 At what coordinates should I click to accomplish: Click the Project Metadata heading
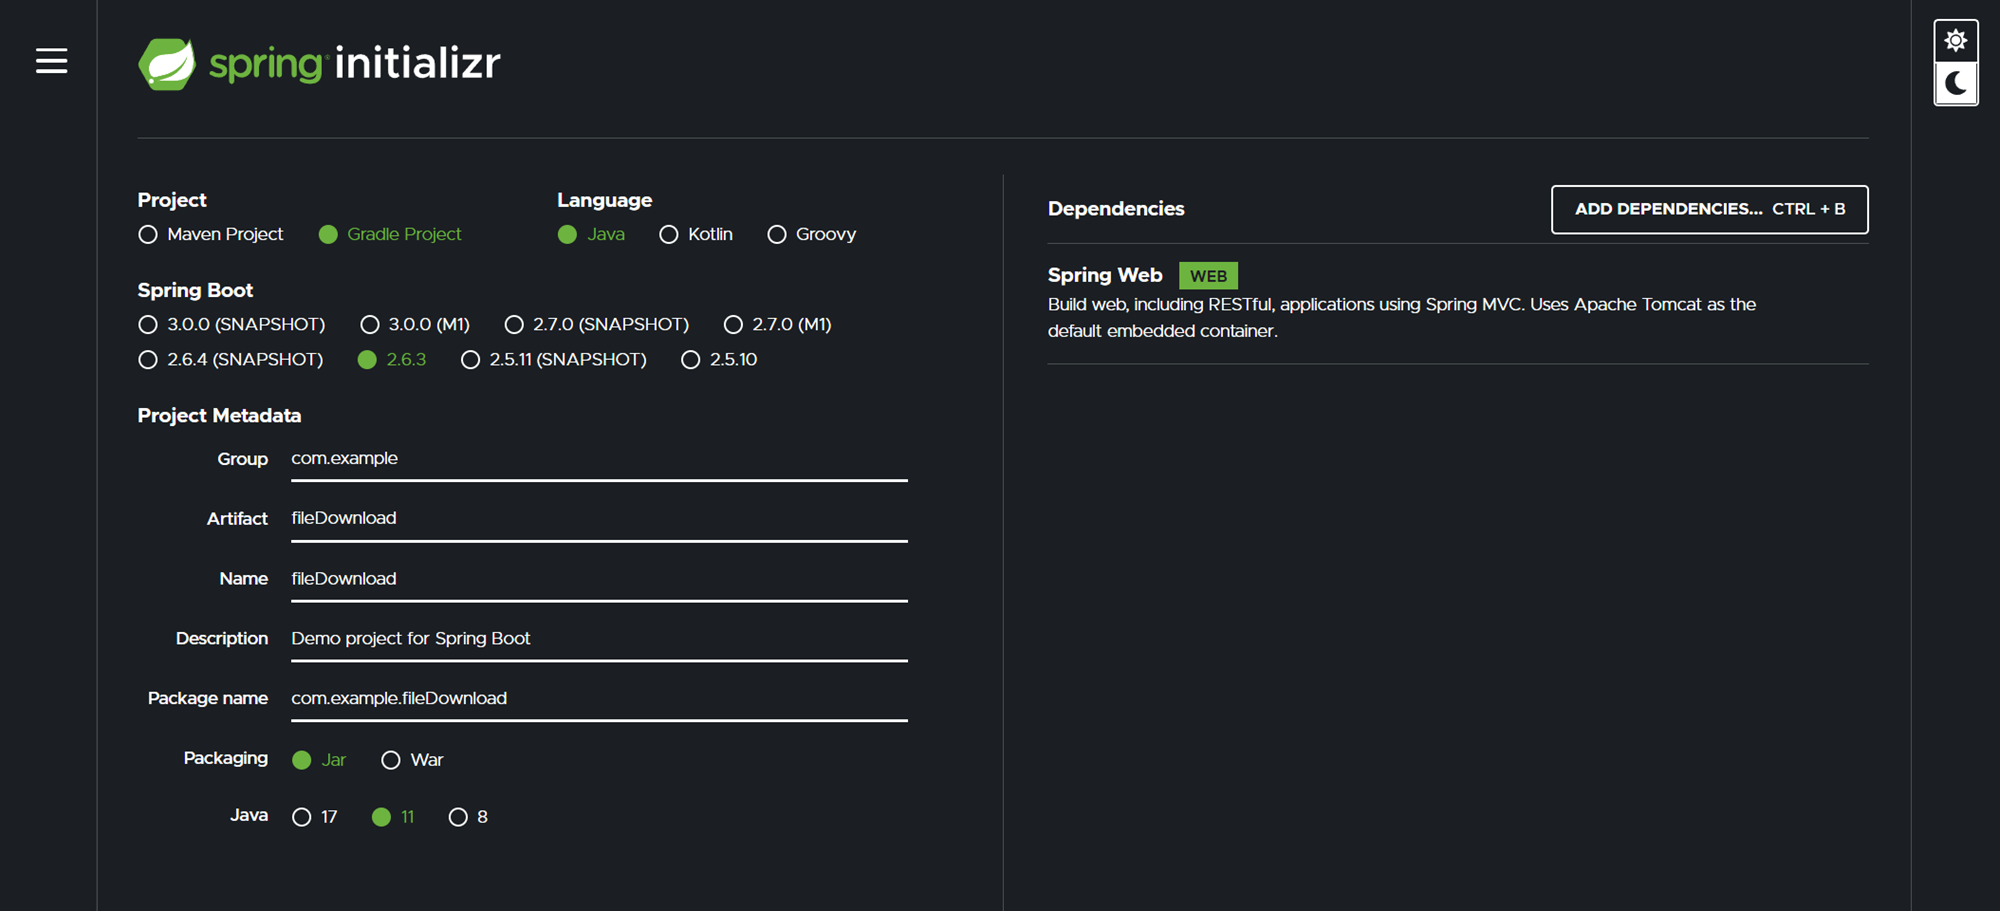click(219, 415)
